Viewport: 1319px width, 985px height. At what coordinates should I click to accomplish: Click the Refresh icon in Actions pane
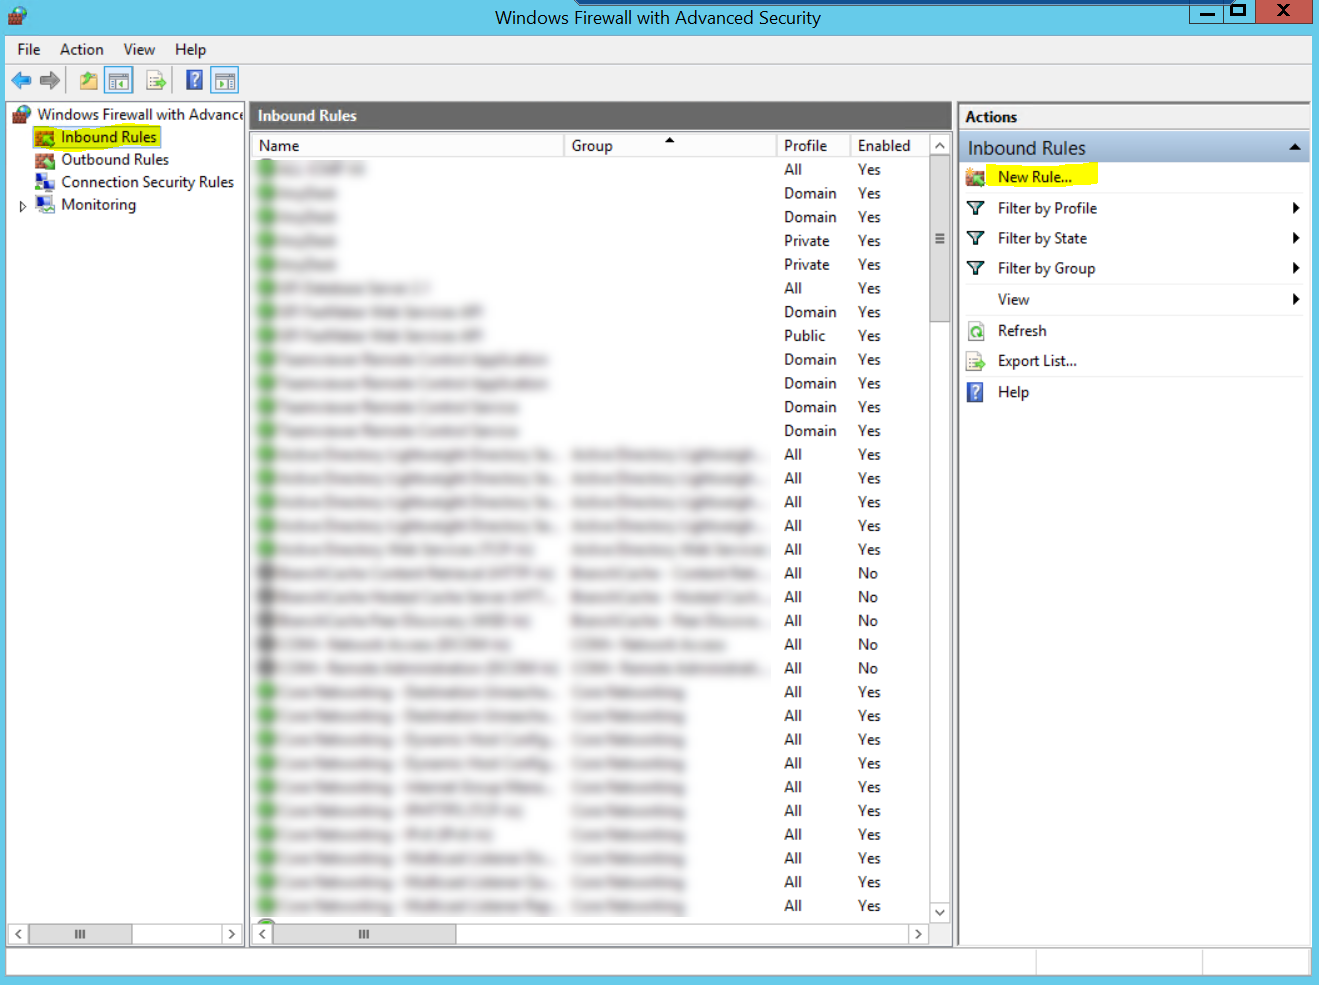coord(976,331)
